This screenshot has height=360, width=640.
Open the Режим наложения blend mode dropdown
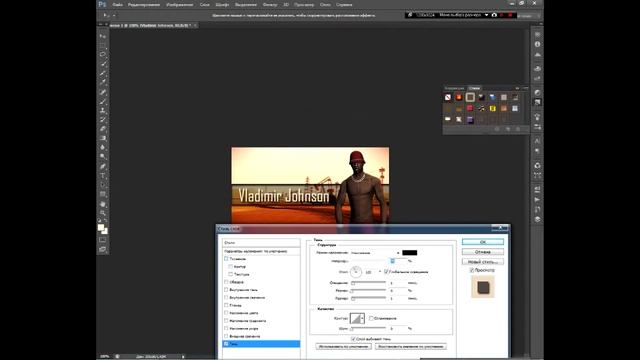pyautogui.click(x=375, y=253)
